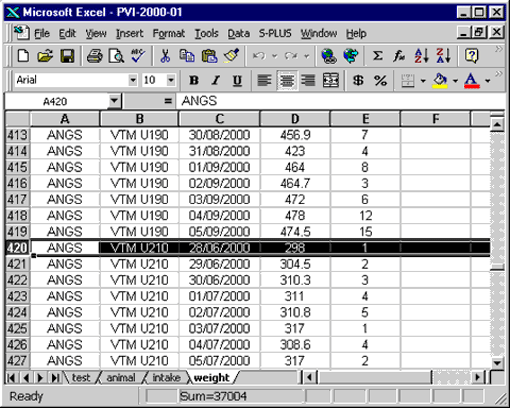510x408 pixels.
Task: Copy selection using the Copy icon
Action: tap(187, 56)
